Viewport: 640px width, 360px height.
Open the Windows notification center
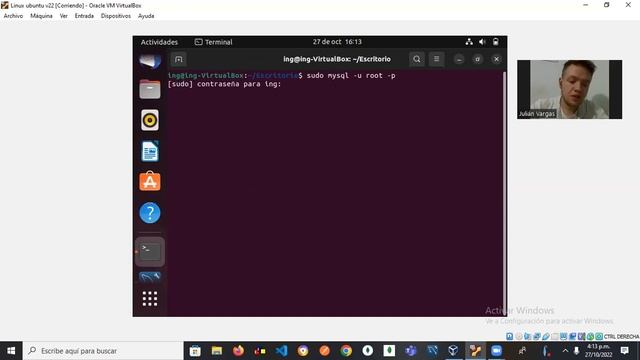(624, 351)
